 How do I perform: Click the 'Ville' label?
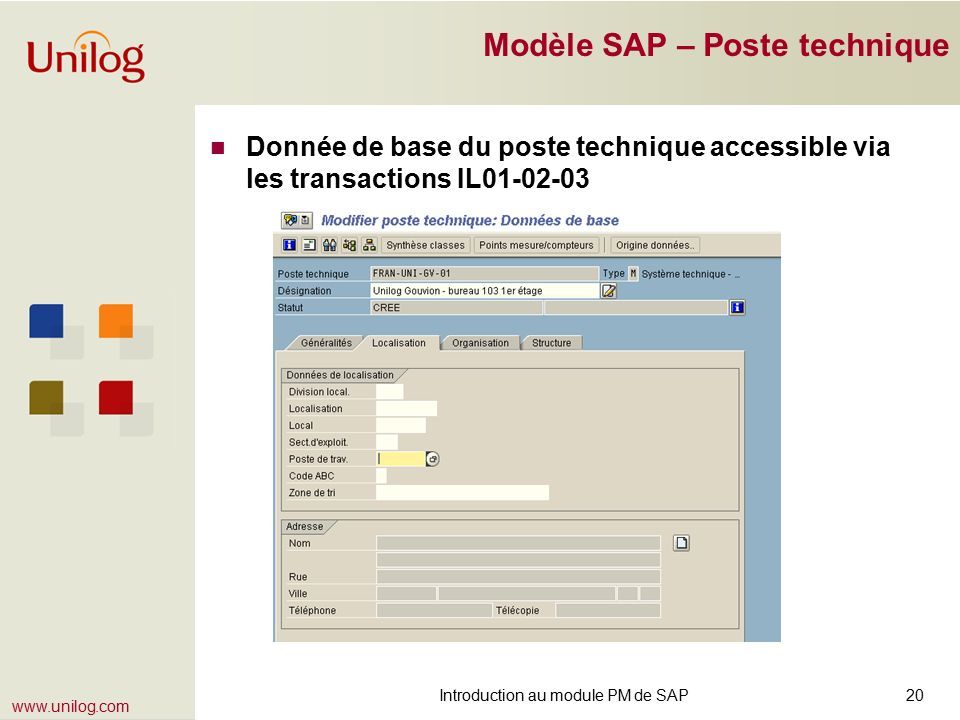tap(298, 594)
